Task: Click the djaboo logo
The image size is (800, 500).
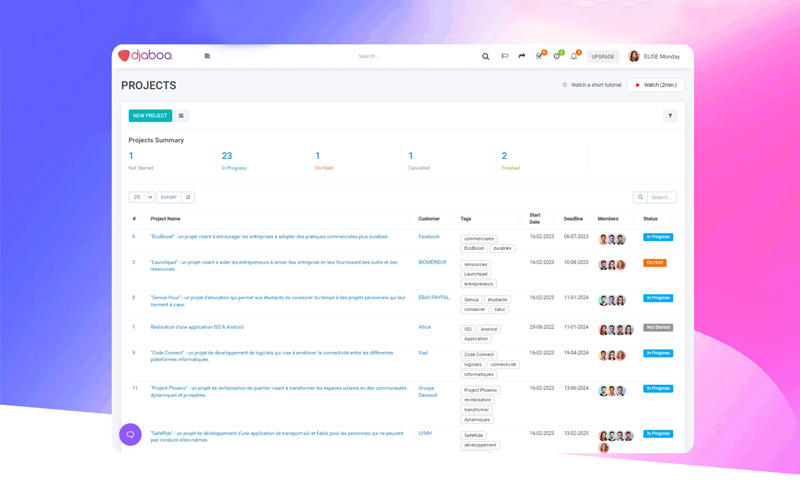Action: pyautogui.click(x=145, y=55)
